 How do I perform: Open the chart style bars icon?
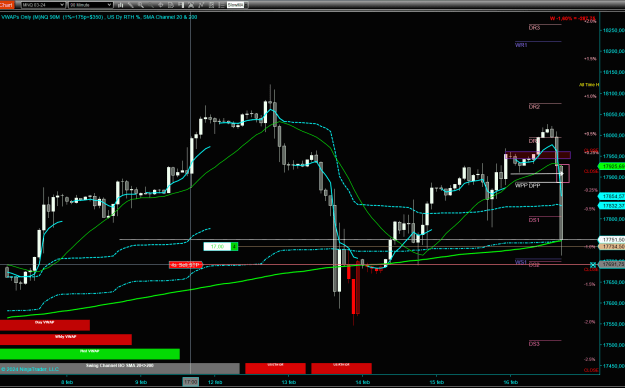point(120,5)
